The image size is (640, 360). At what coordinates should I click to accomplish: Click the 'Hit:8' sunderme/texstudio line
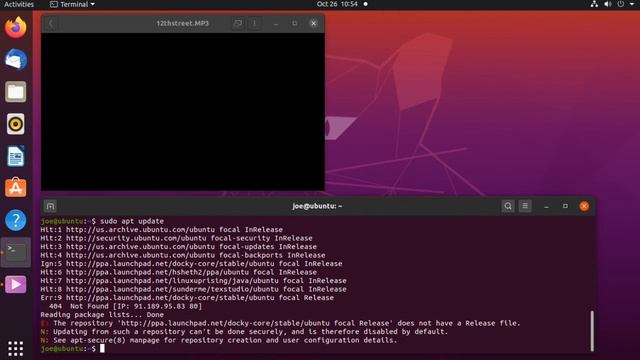[193, 289]
